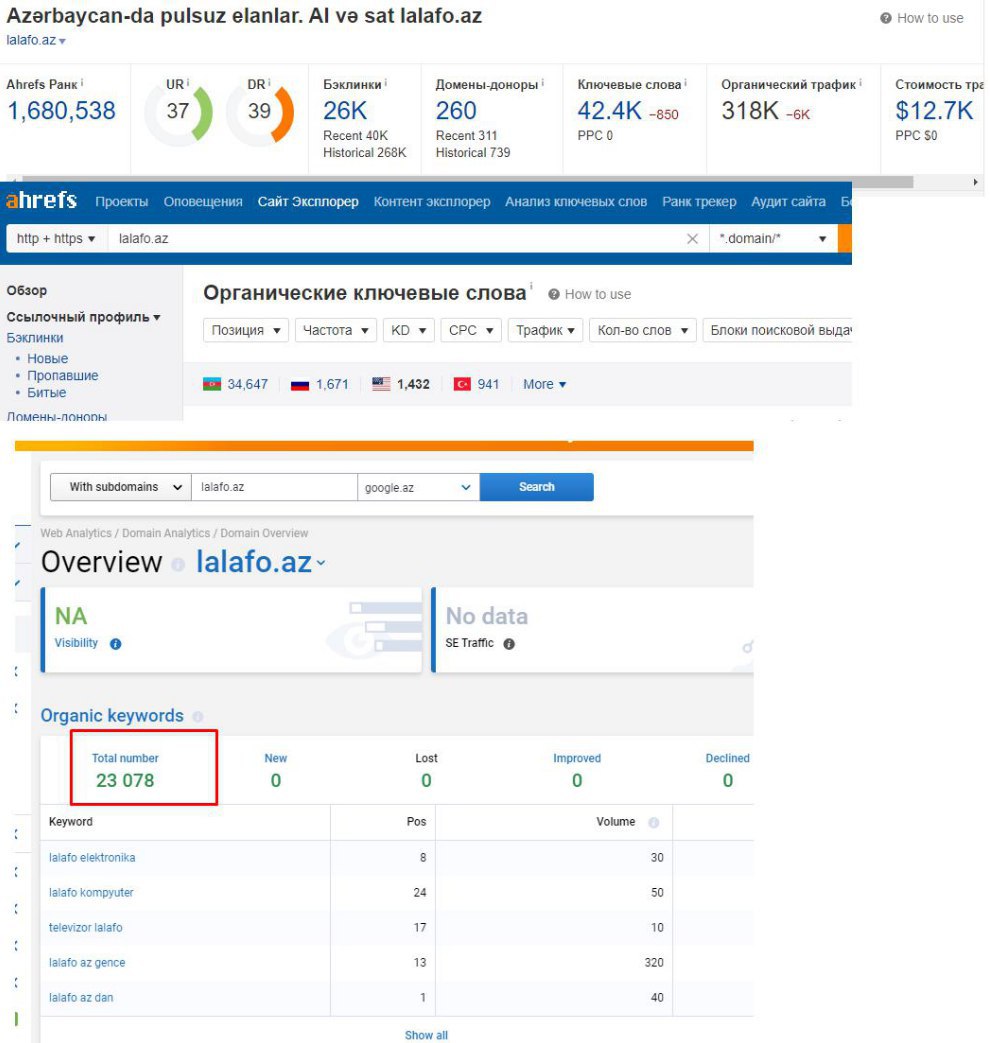Open the google.az search engine dropdown
990x1043 pixels.
pyautogui.click(x=418, y=487)
